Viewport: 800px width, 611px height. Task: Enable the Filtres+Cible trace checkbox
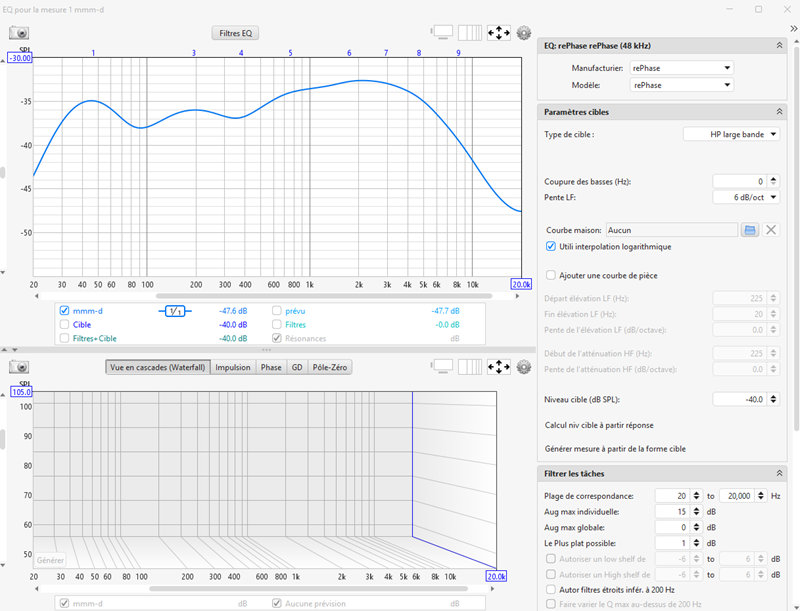(64, 338)
